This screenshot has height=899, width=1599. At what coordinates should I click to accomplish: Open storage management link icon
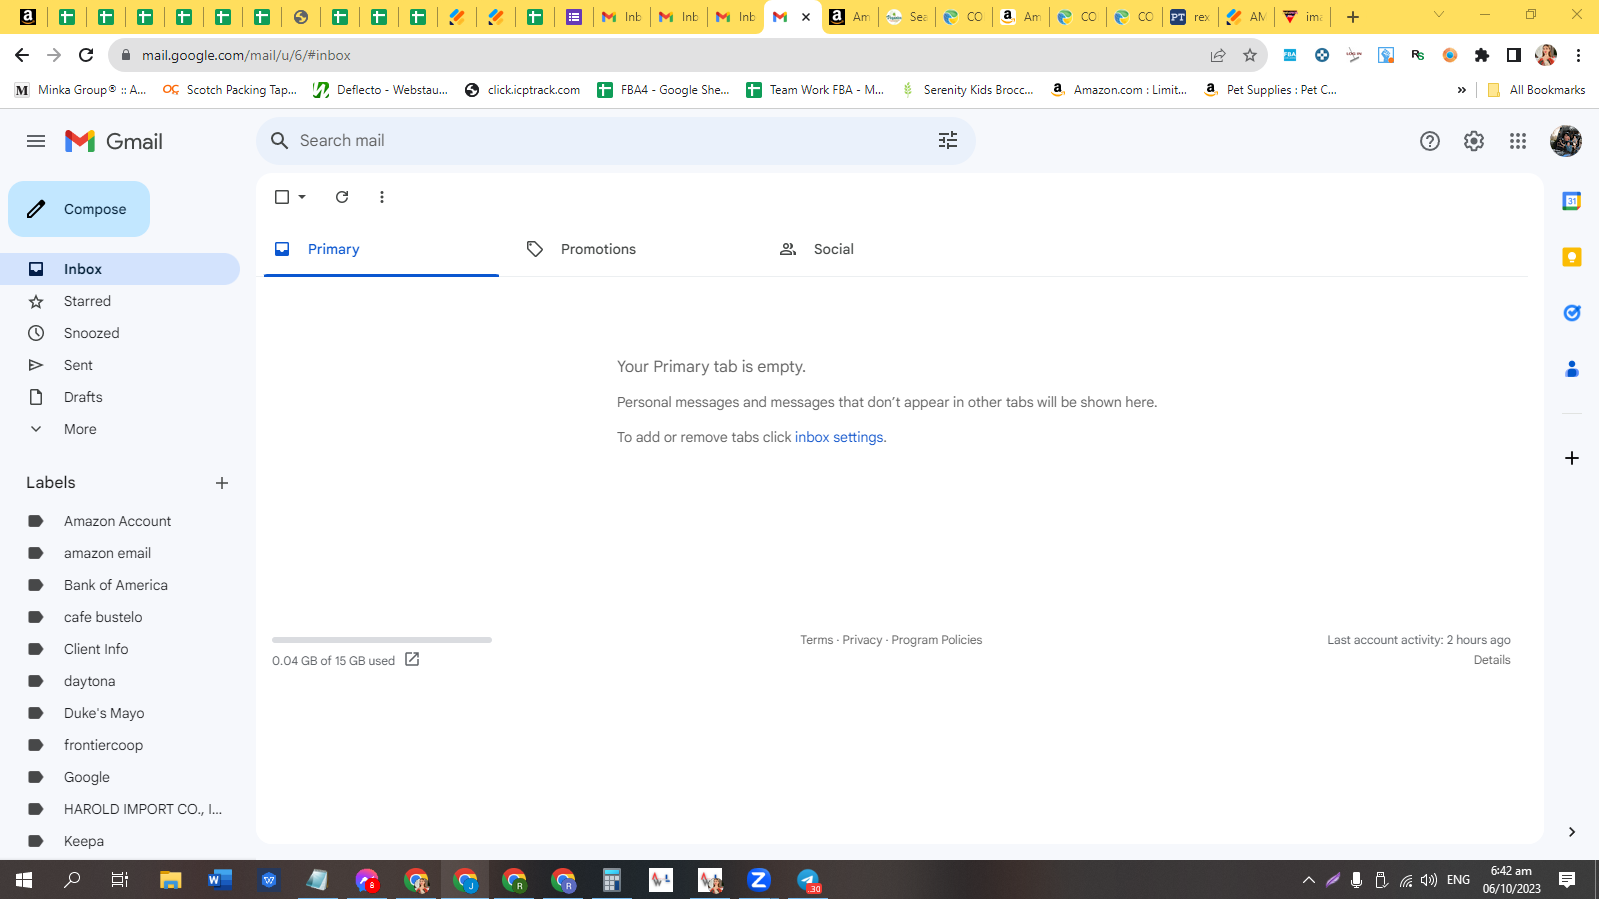click(412, 659)
